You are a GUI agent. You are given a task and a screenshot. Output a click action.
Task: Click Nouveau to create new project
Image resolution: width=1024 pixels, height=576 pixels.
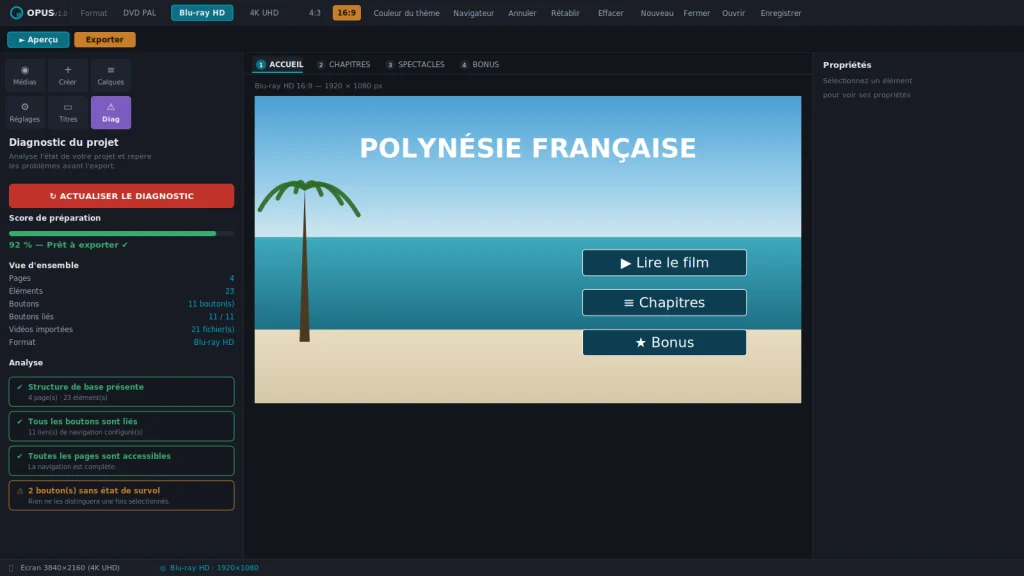tap(656, 13)
